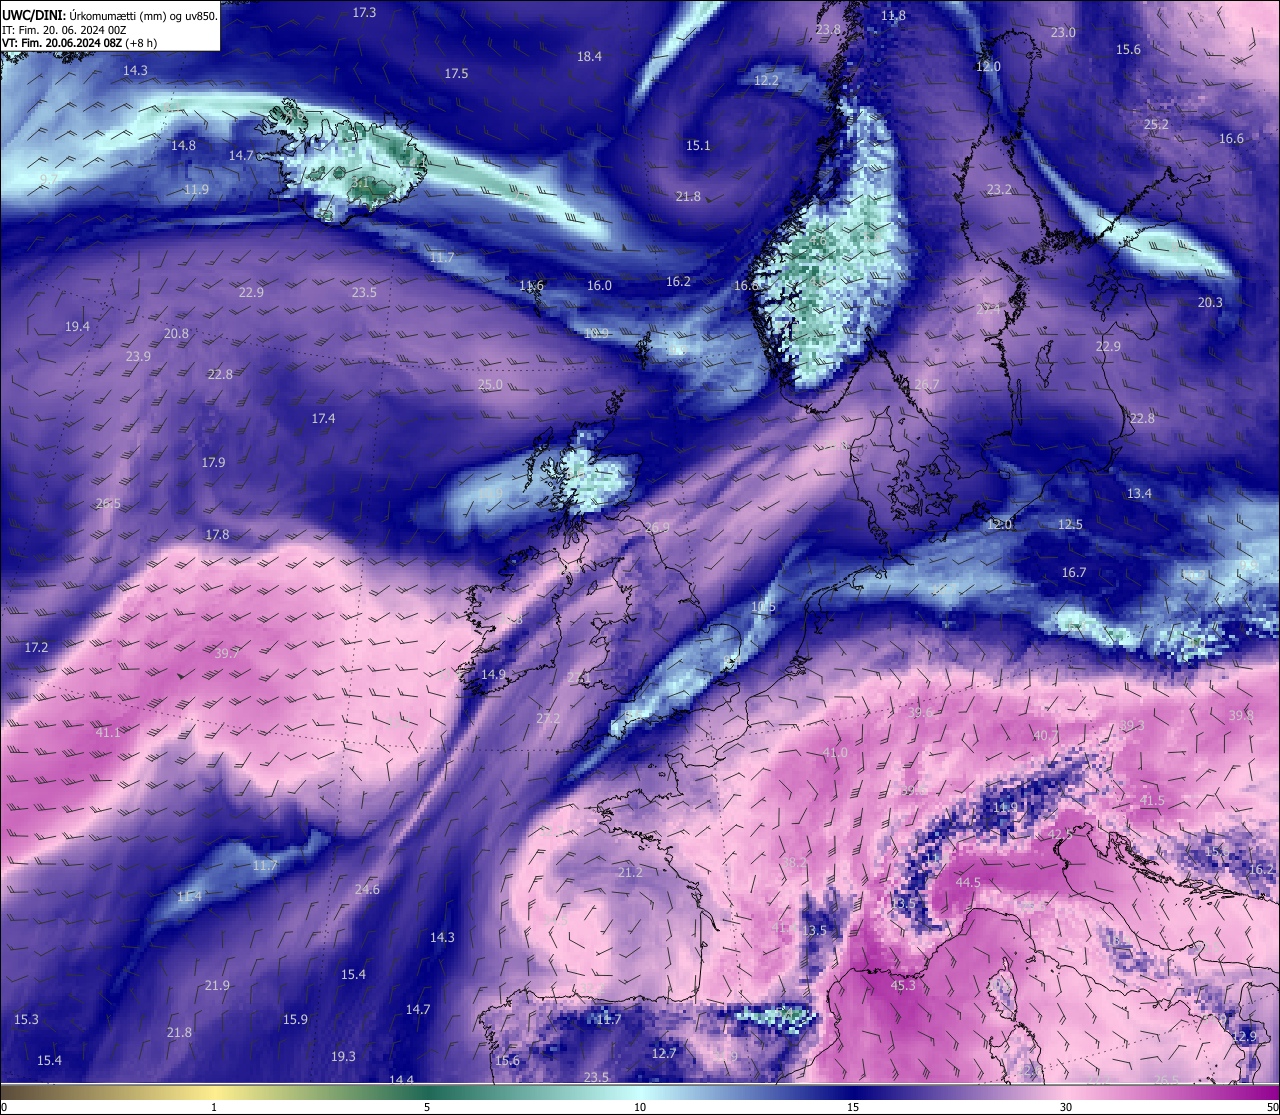
Task: Click the 16.0 value on the map
Action: point(599,285)
